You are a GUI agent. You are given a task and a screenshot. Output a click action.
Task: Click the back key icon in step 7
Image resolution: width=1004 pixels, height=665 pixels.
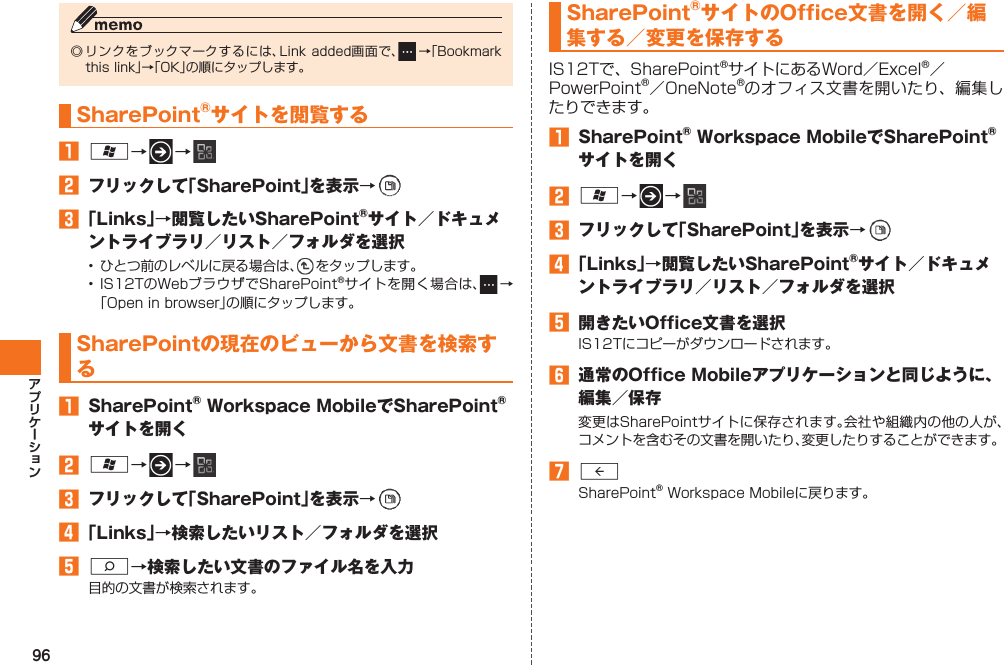point(599,472)
